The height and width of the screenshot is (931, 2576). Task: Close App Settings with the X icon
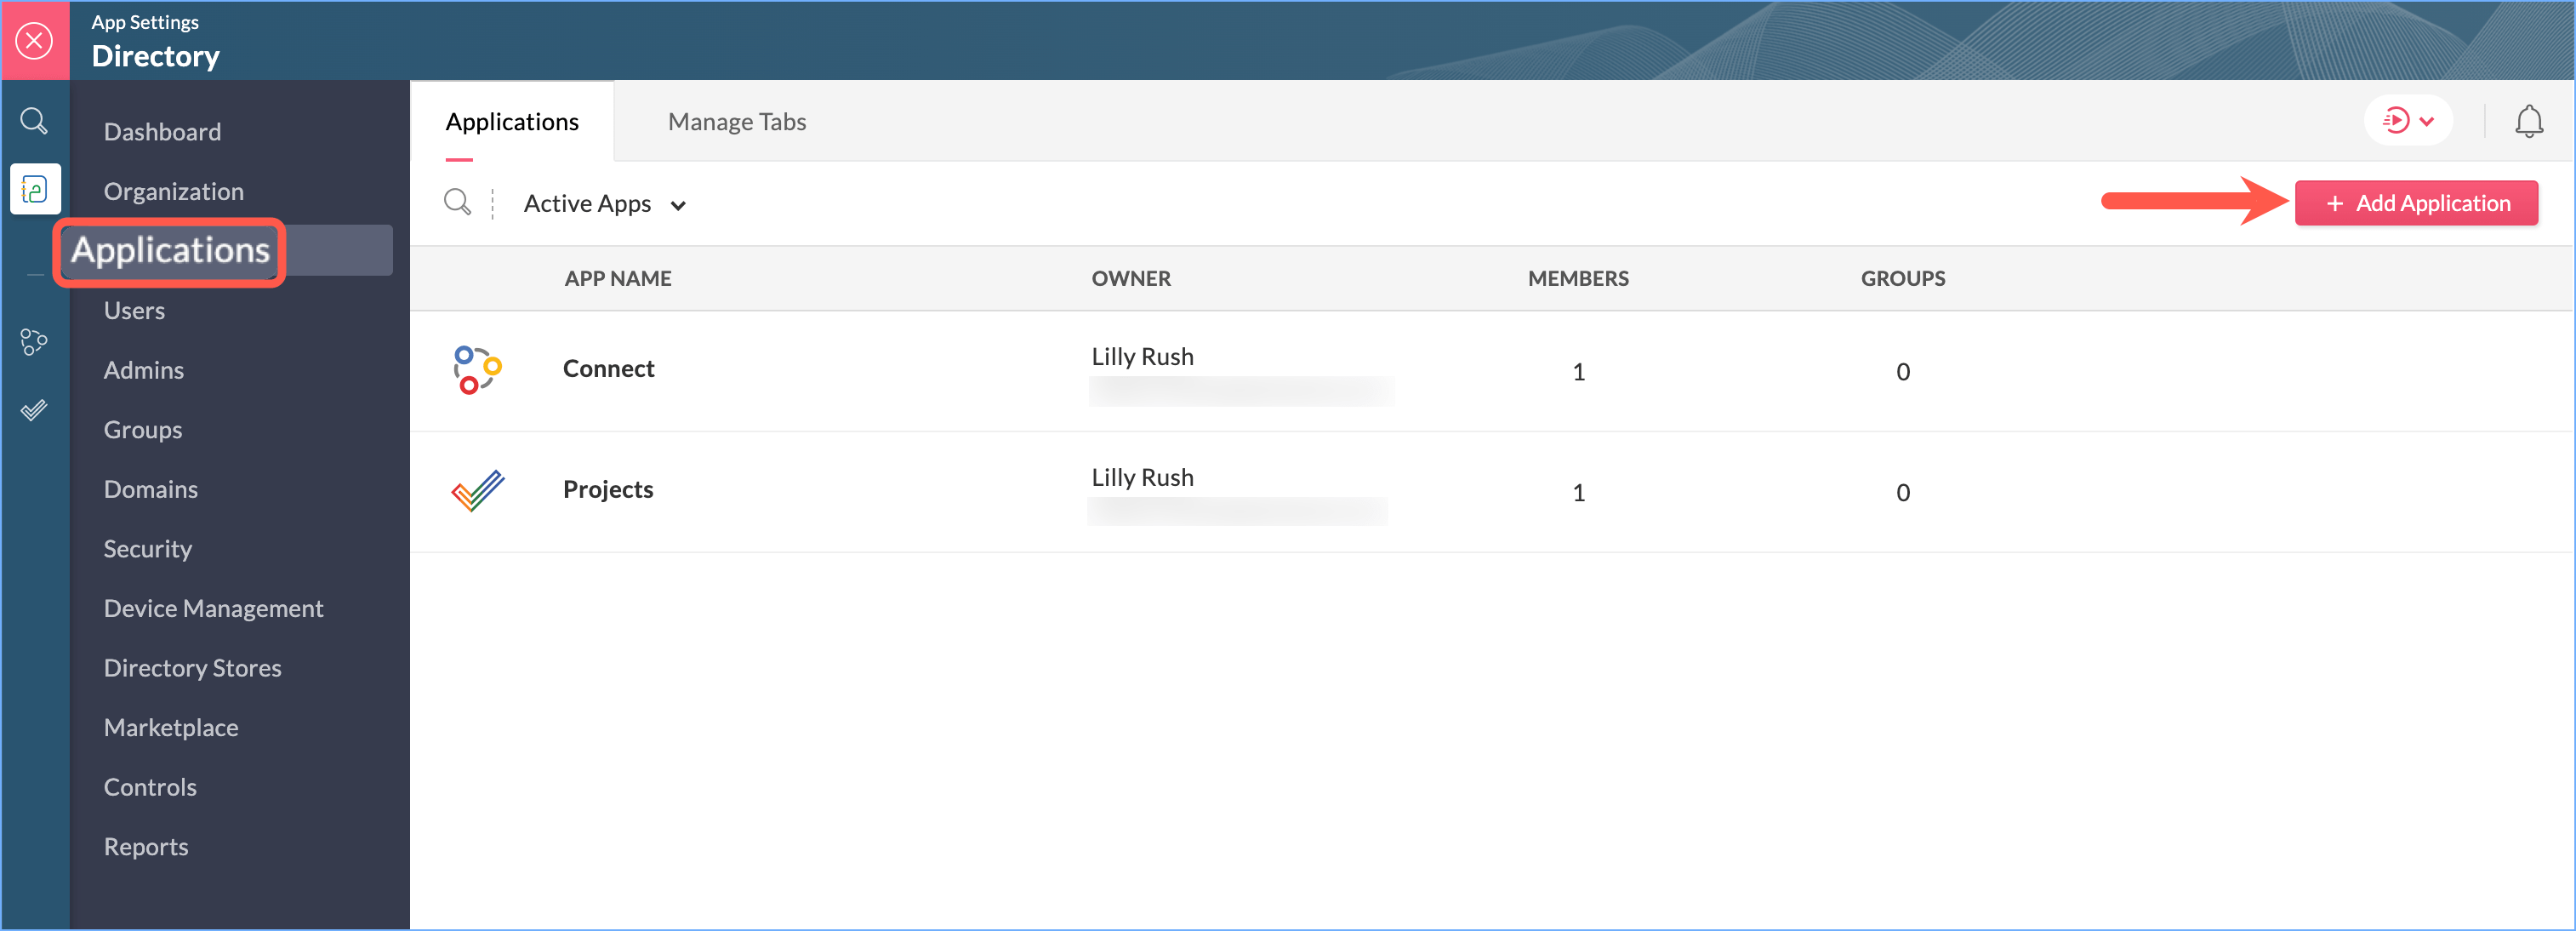[35, 41]
